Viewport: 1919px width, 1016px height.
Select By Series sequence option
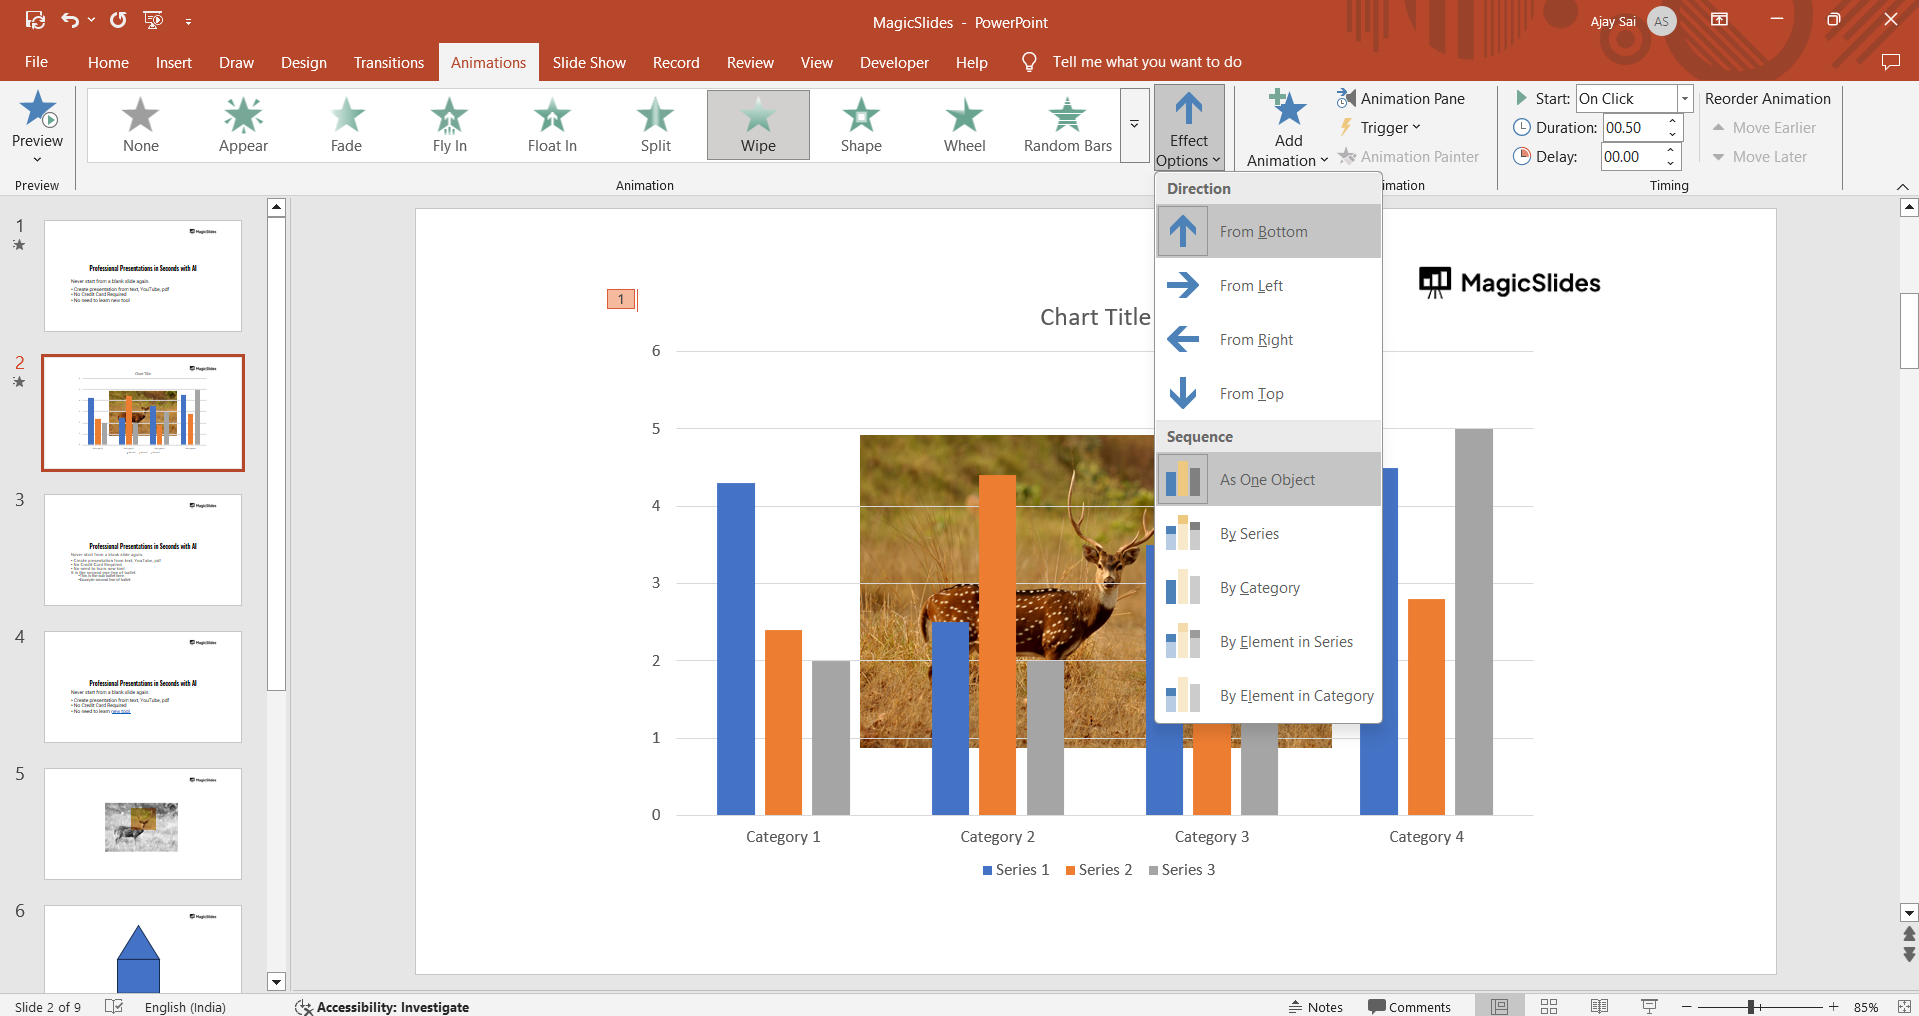point(1269,533)
